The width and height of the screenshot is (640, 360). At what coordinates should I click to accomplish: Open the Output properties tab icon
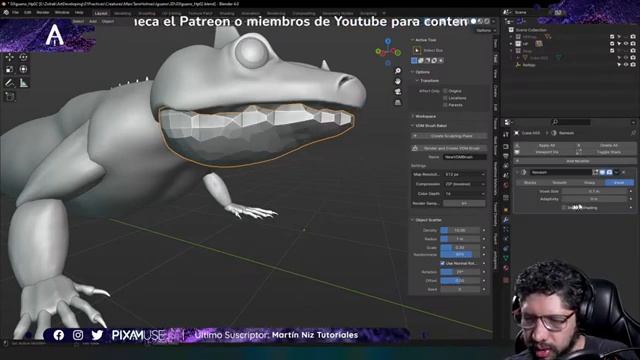point(506,156)
